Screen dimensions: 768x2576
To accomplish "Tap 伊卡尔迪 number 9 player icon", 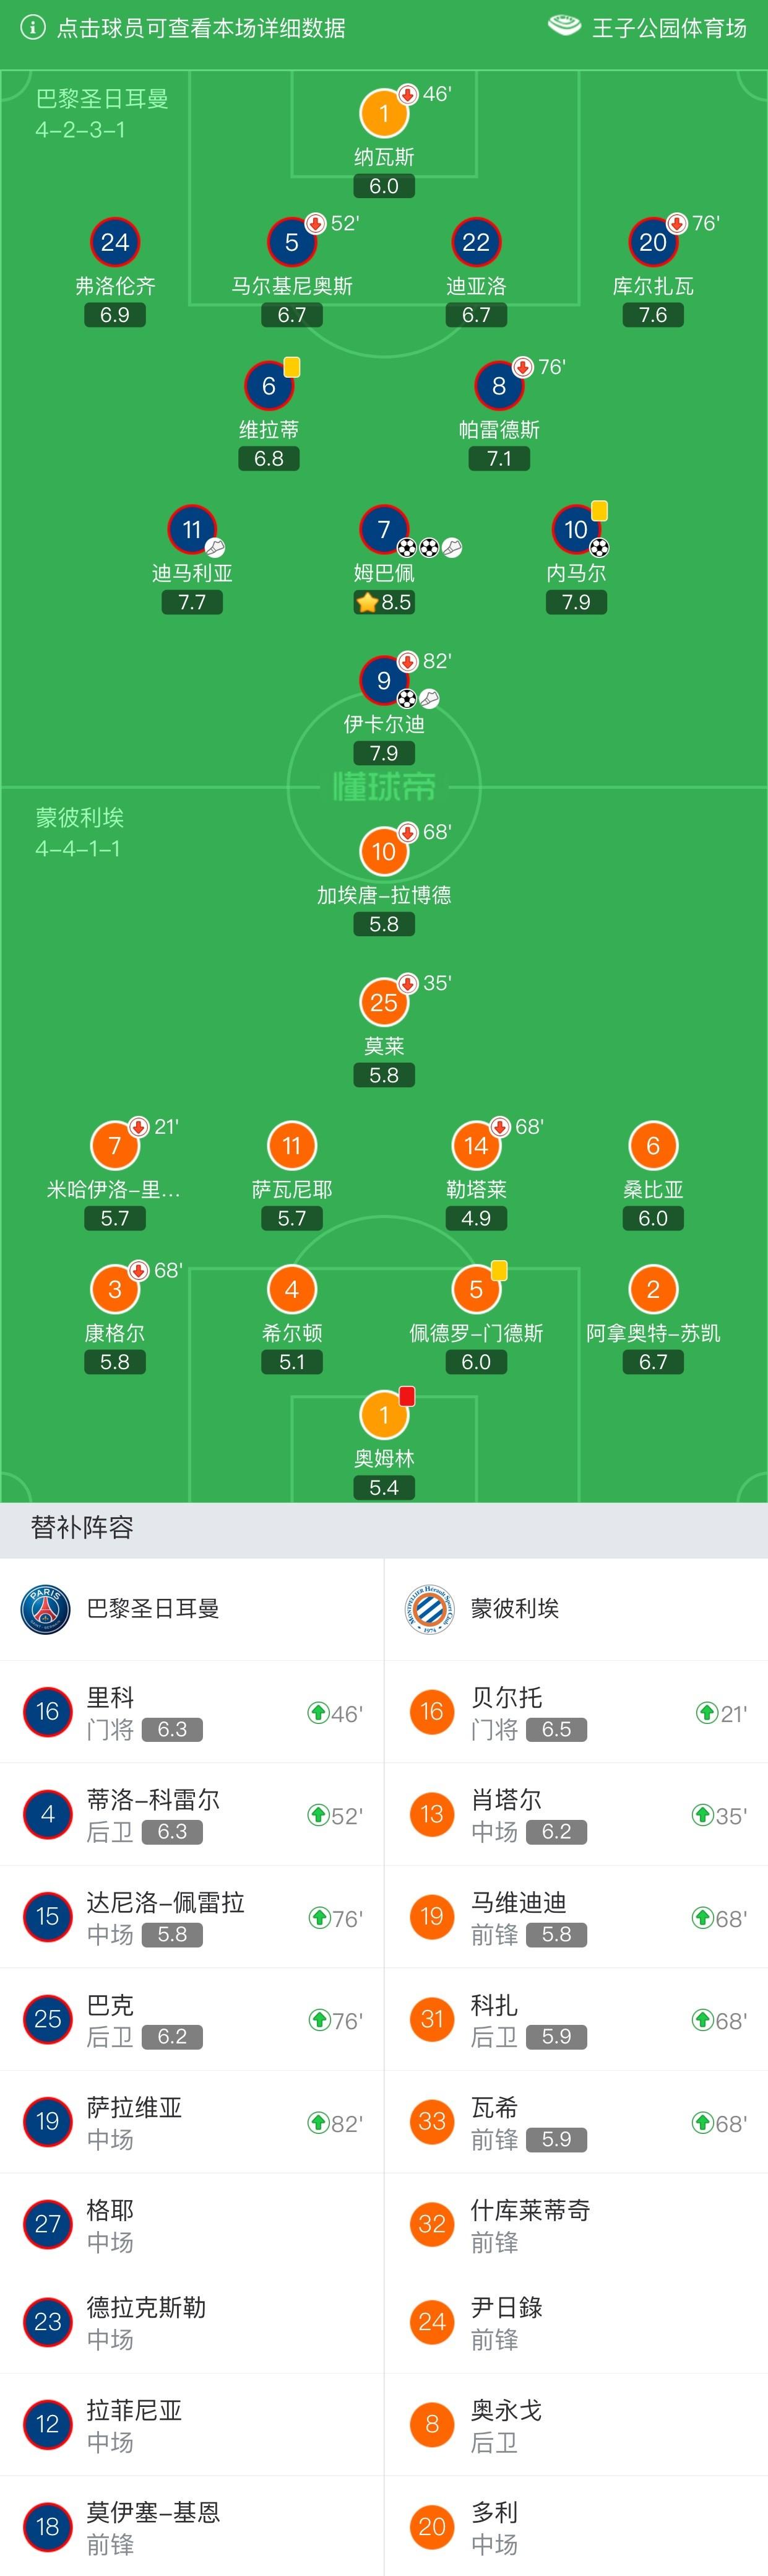I will 384,680.
